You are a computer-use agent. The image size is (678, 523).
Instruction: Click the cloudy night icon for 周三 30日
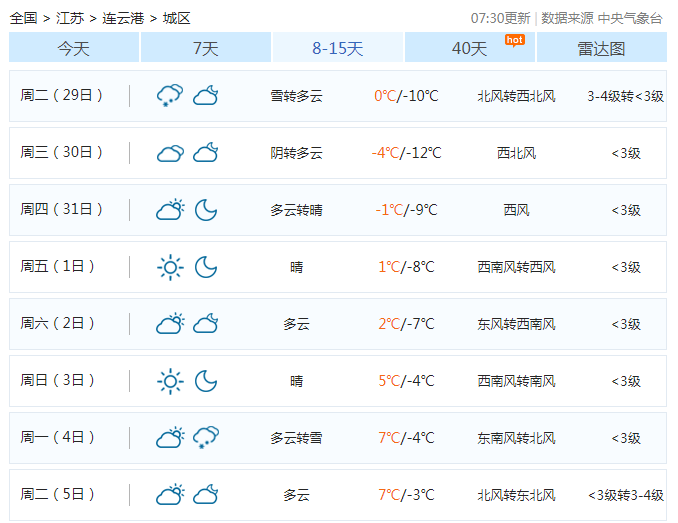point(206,153)
